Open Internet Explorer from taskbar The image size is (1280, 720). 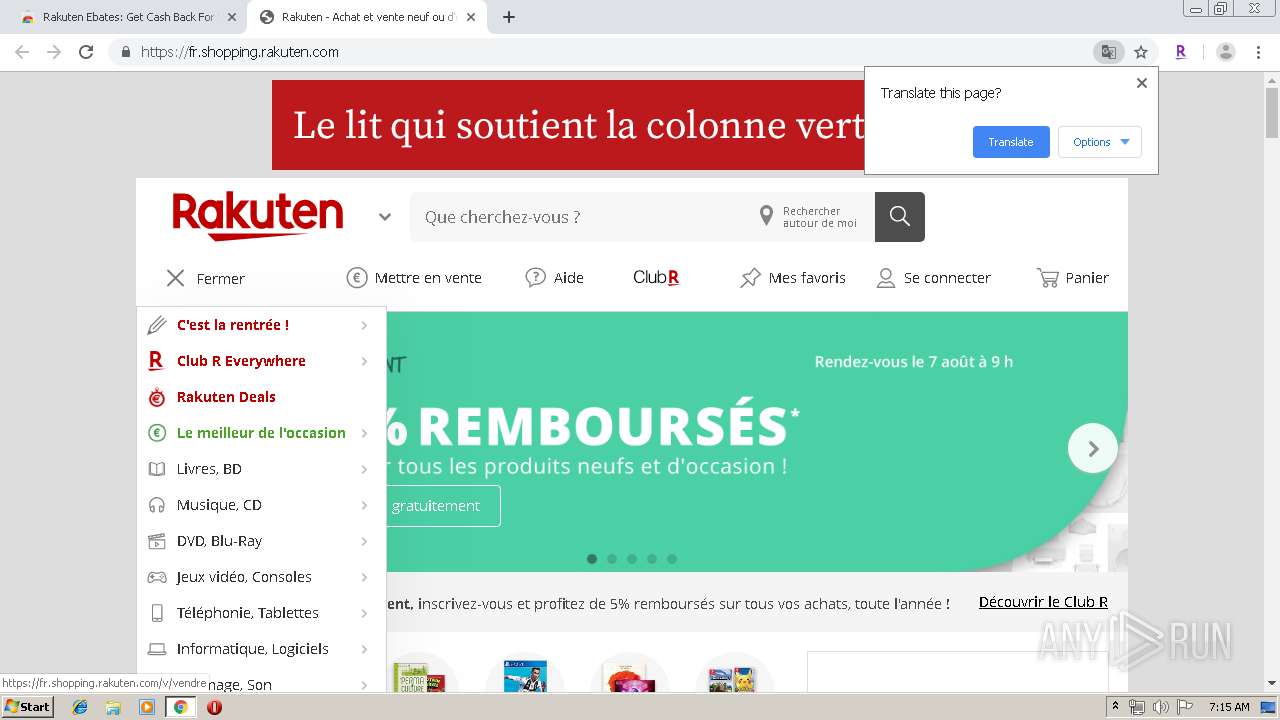click(x=80, y=707)
